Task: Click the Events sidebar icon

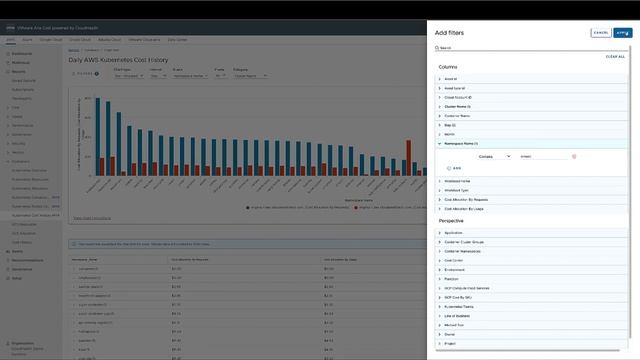Action: [8, 251]
